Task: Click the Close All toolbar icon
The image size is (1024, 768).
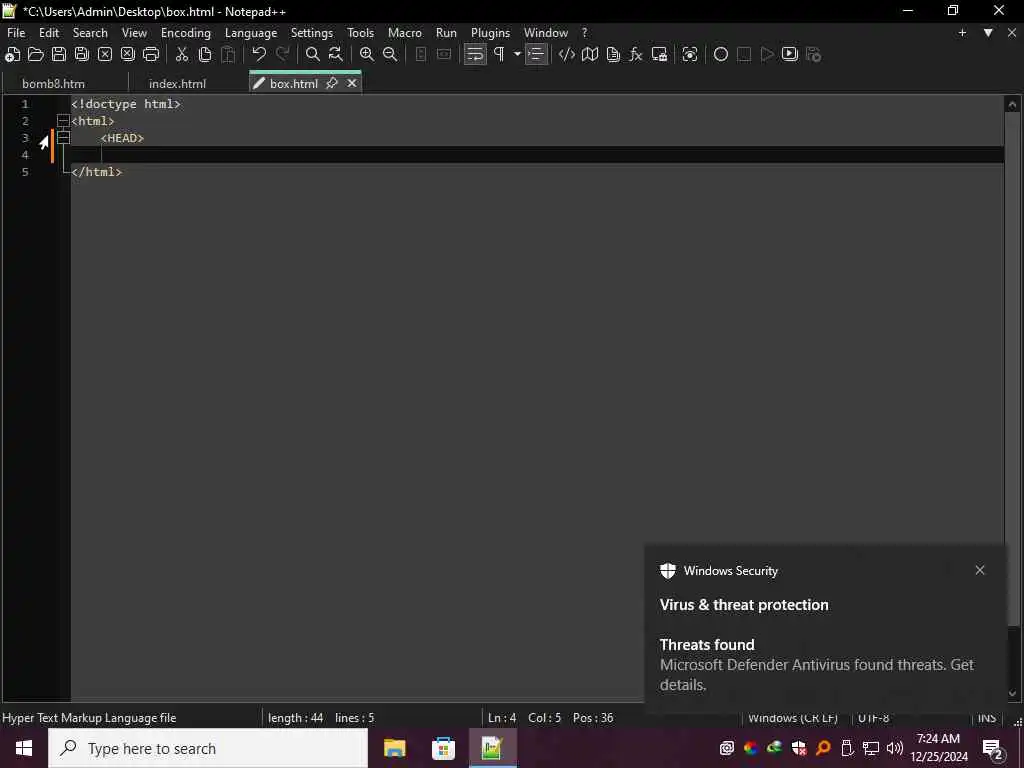Action: (x=128, y=55)
